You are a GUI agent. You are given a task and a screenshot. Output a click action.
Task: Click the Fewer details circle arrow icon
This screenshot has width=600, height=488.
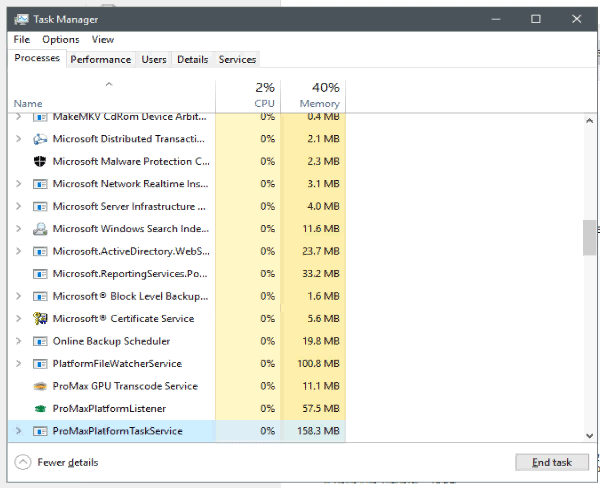click(x=23, y=462)
